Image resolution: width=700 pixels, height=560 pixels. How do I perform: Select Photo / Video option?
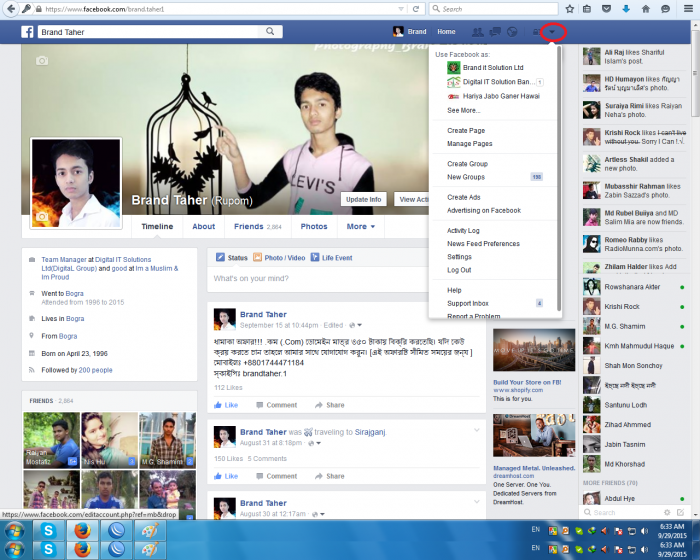click(x=279, y=258)
